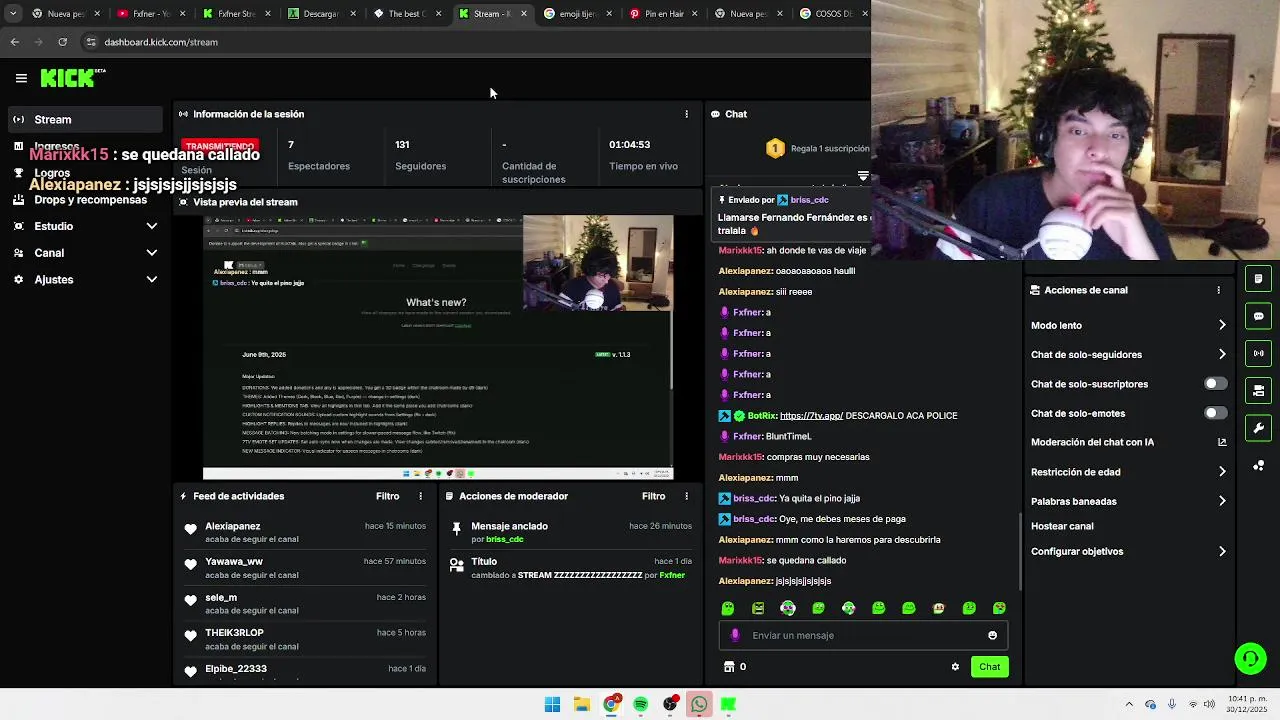Screen dimensions: 1280x720
Task: Open File Explorer from the taskbar
Action: (x=581, y=704)
